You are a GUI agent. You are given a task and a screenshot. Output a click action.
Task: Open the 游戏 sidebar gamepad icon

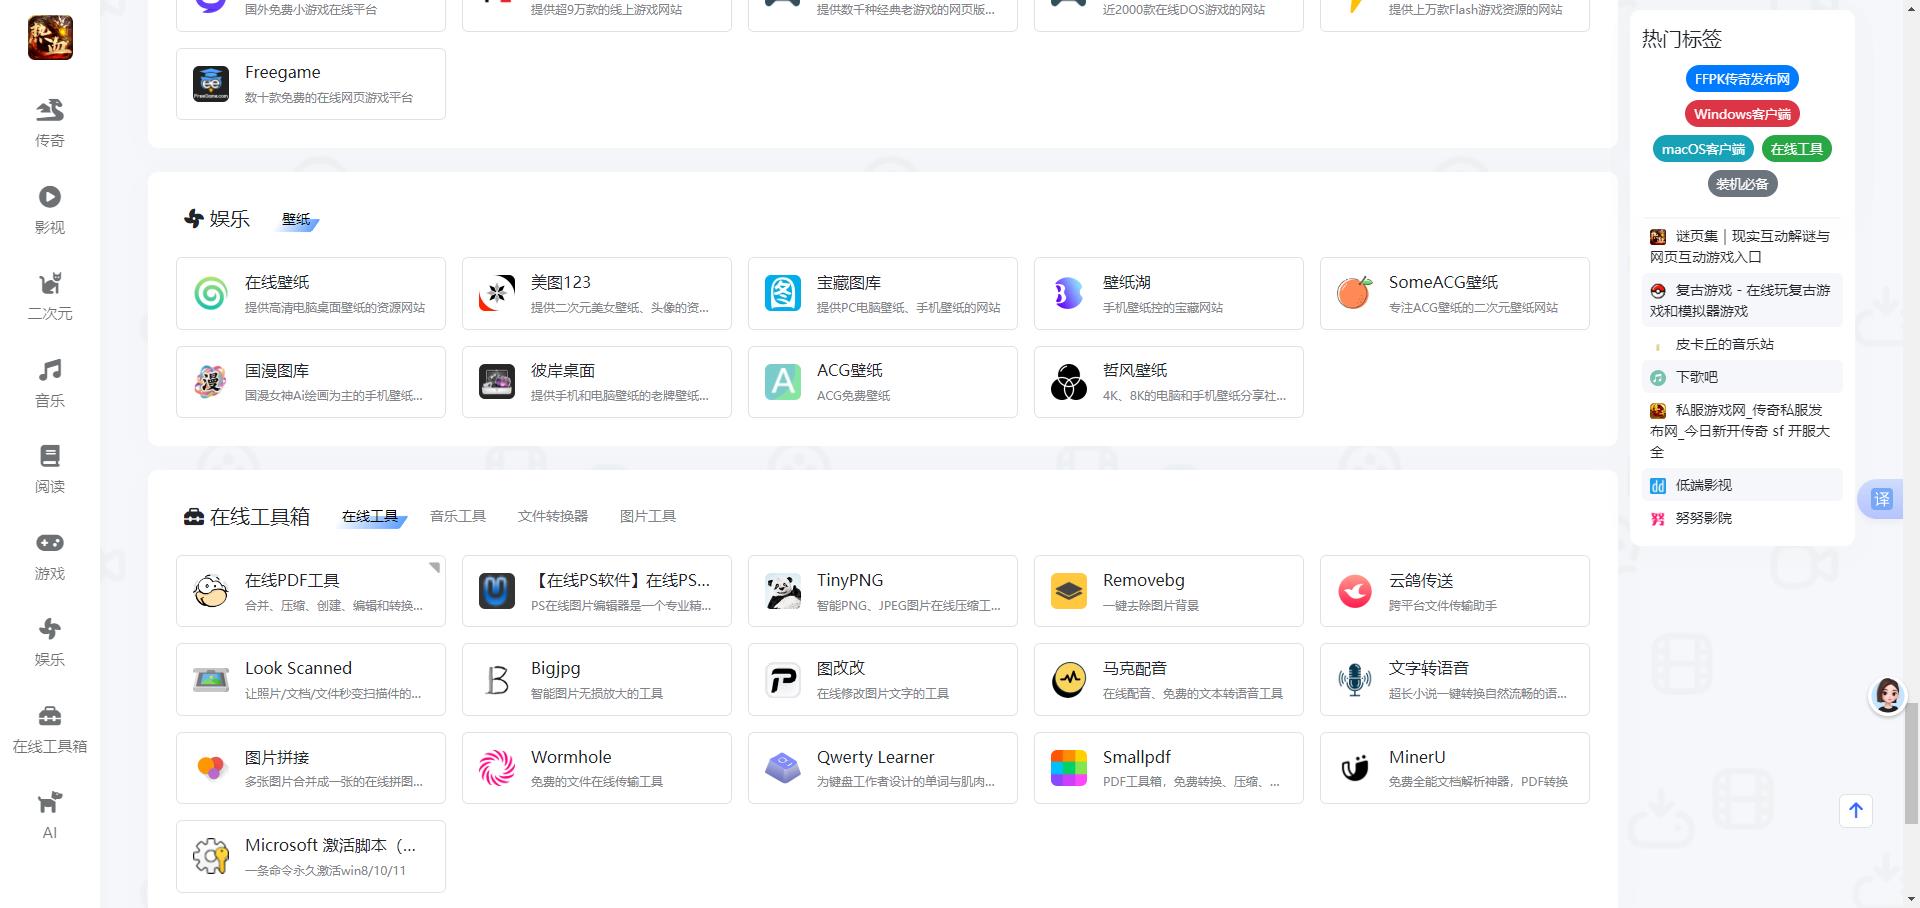pos(50,543)
